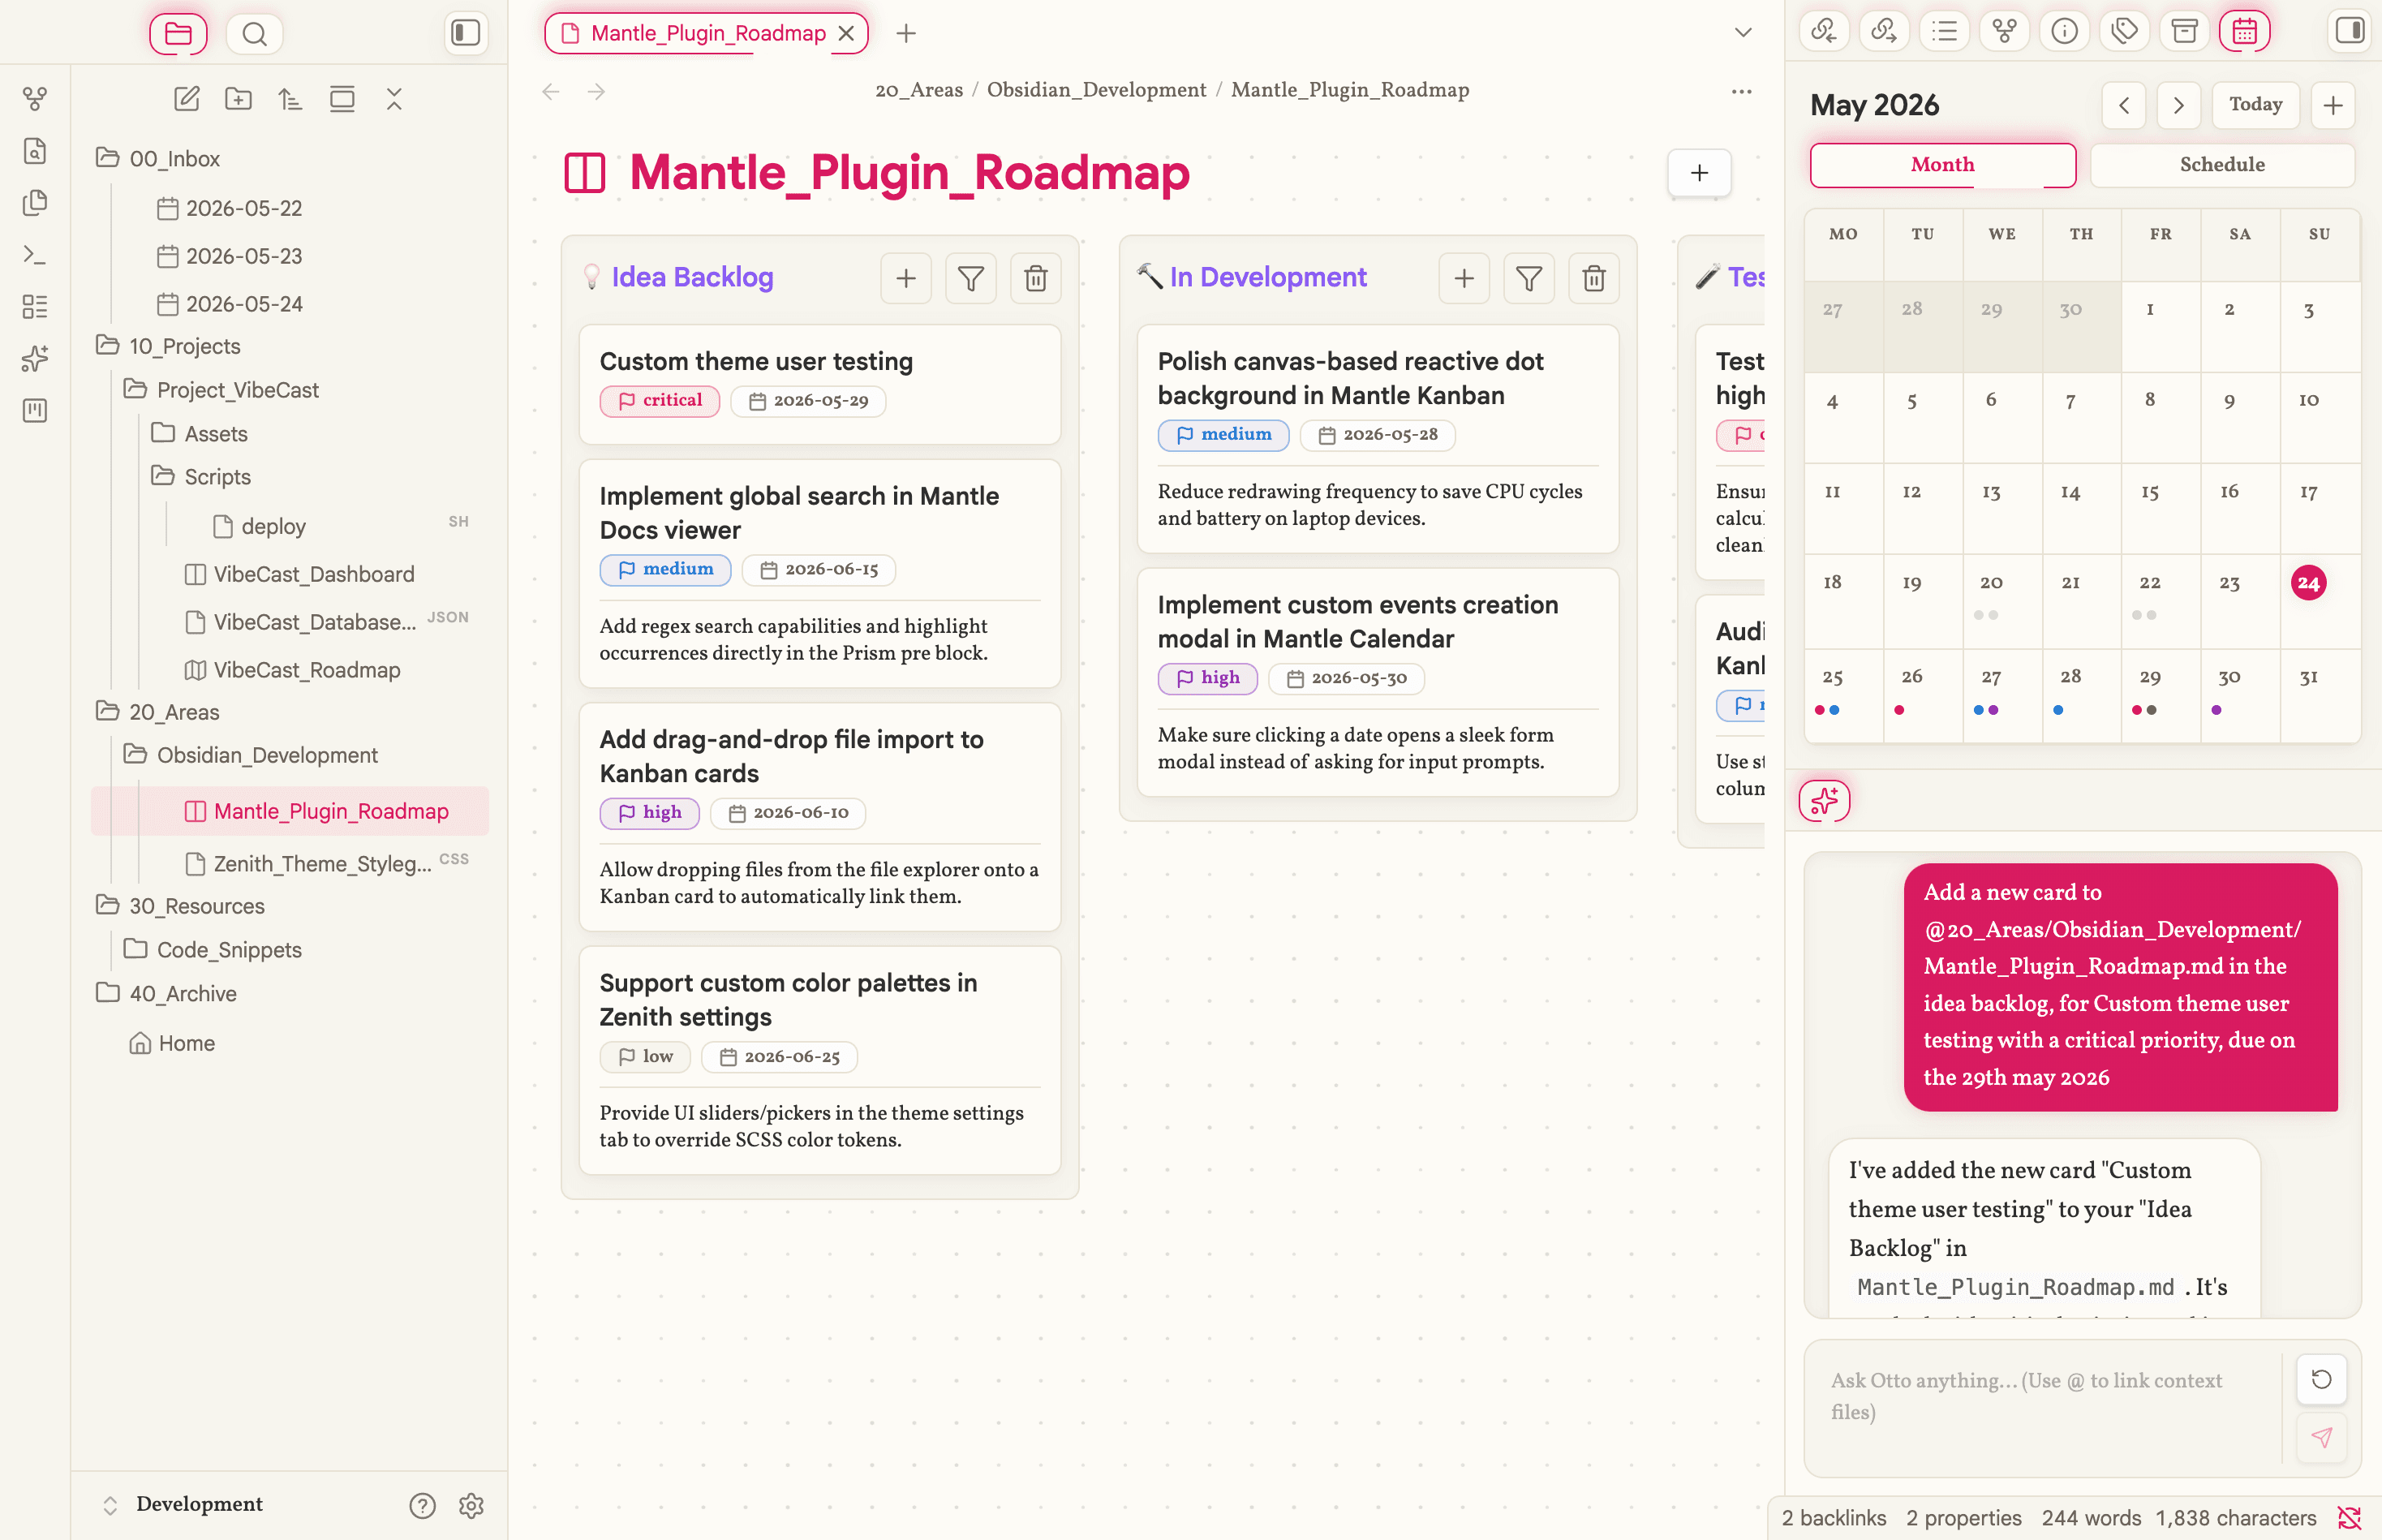Click 2 backlinks in status bar
The height and width of the screenshot is (1540, 2382).
pos(1833,1518)
